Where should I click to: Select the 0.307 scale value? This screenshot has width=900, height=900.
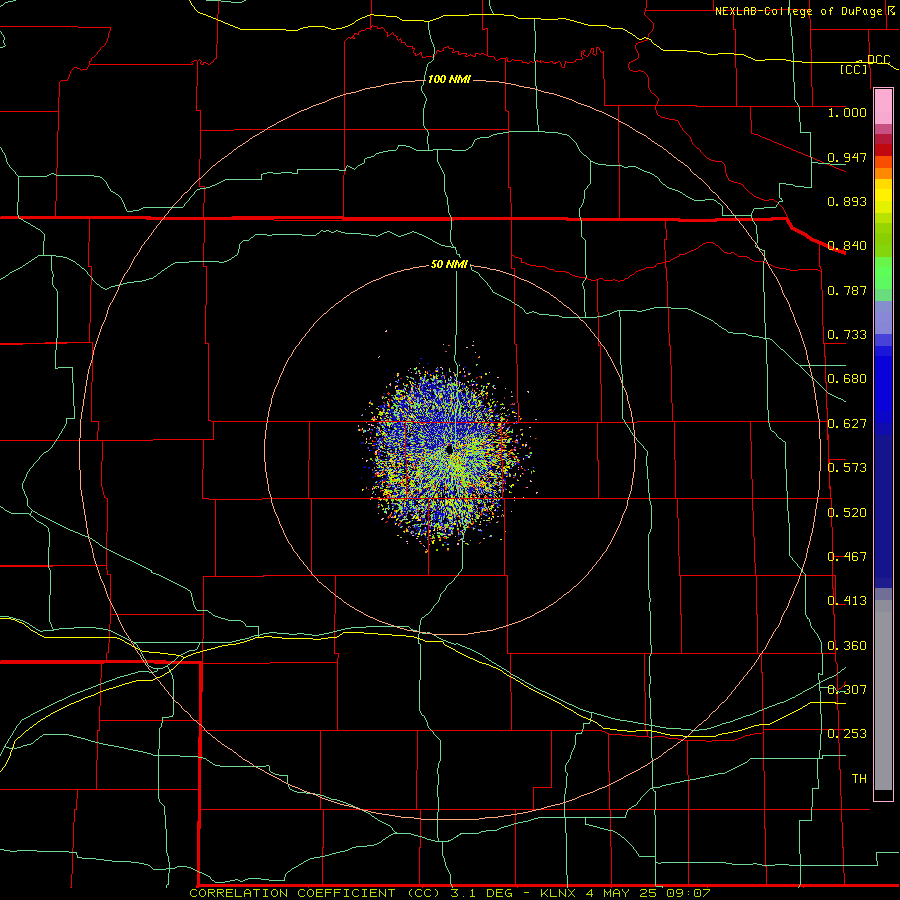point(847,689)
